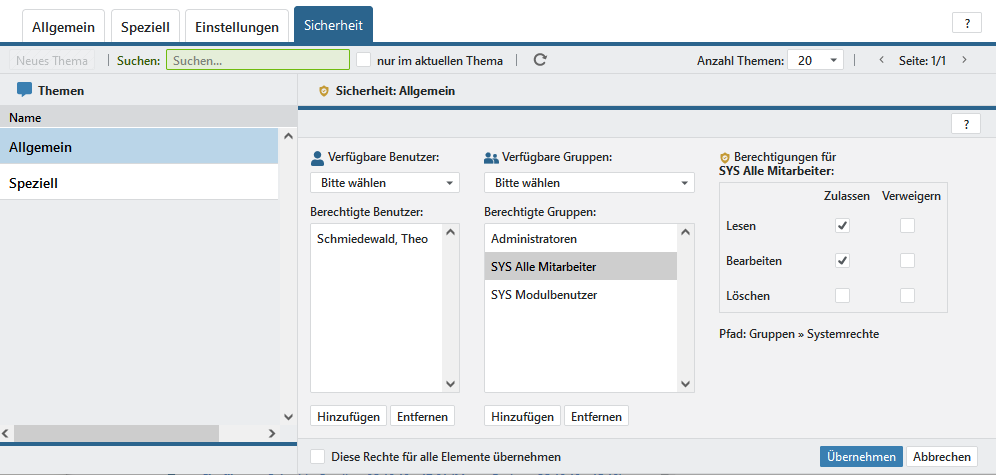Click the Themen speech bubble icon
Viewport: 996px width, 475px height.
click(x=25, y=90)
